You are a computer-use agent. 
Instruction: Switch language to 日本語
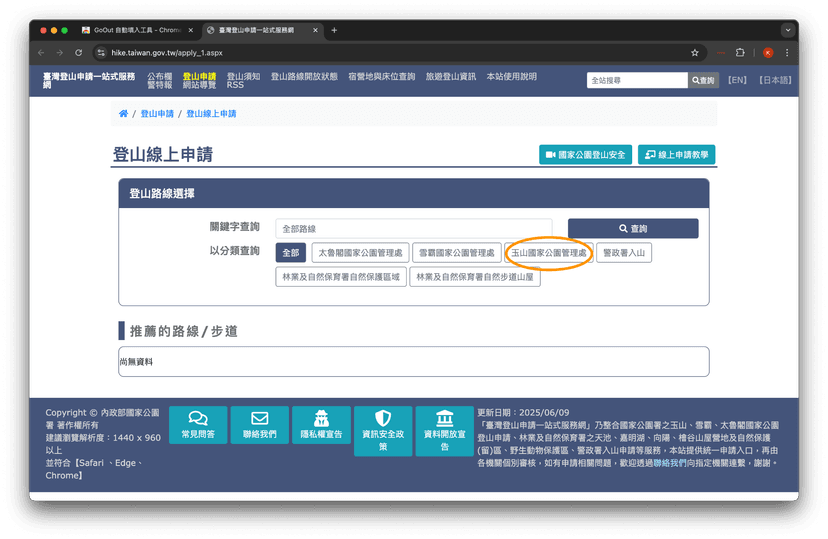(775, 80)
